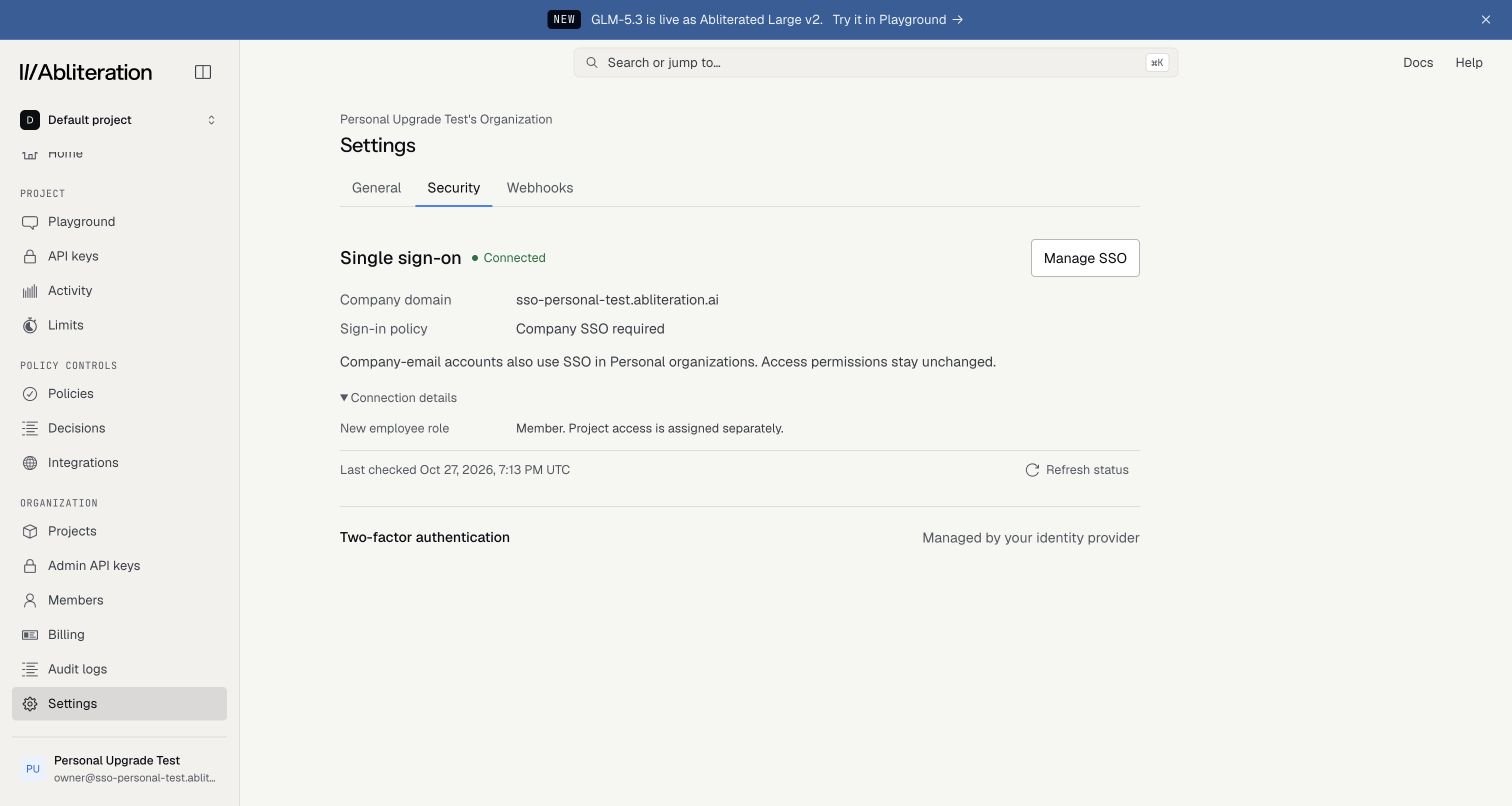Click the refresh arrow icon
The width and height of the screenshot is (1512, 806).
click(x=1032, y=470)
